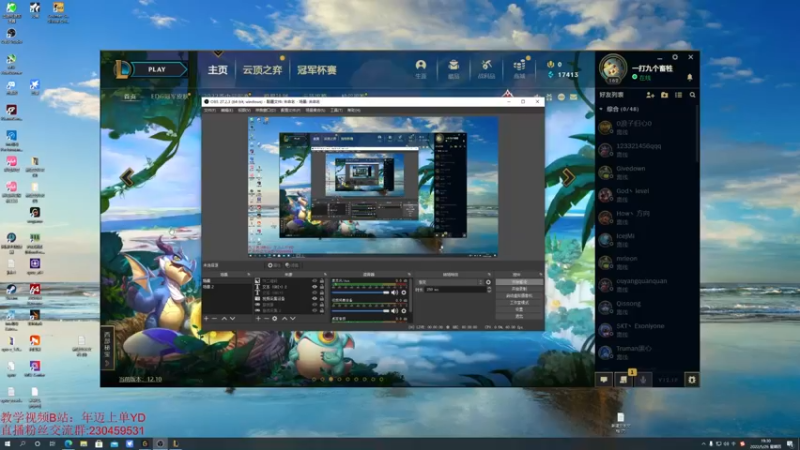The width and height of the screenshot is (800, 450).
Task: Click the list view icon in friends panel
Action: tap(678, 95)
